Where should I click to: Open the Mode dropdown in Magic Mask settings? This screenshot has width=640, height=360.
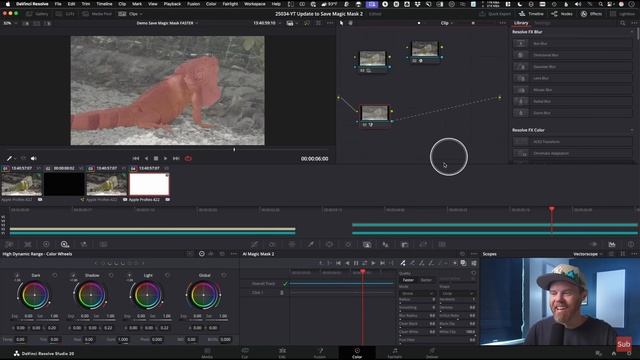point(417,293)
